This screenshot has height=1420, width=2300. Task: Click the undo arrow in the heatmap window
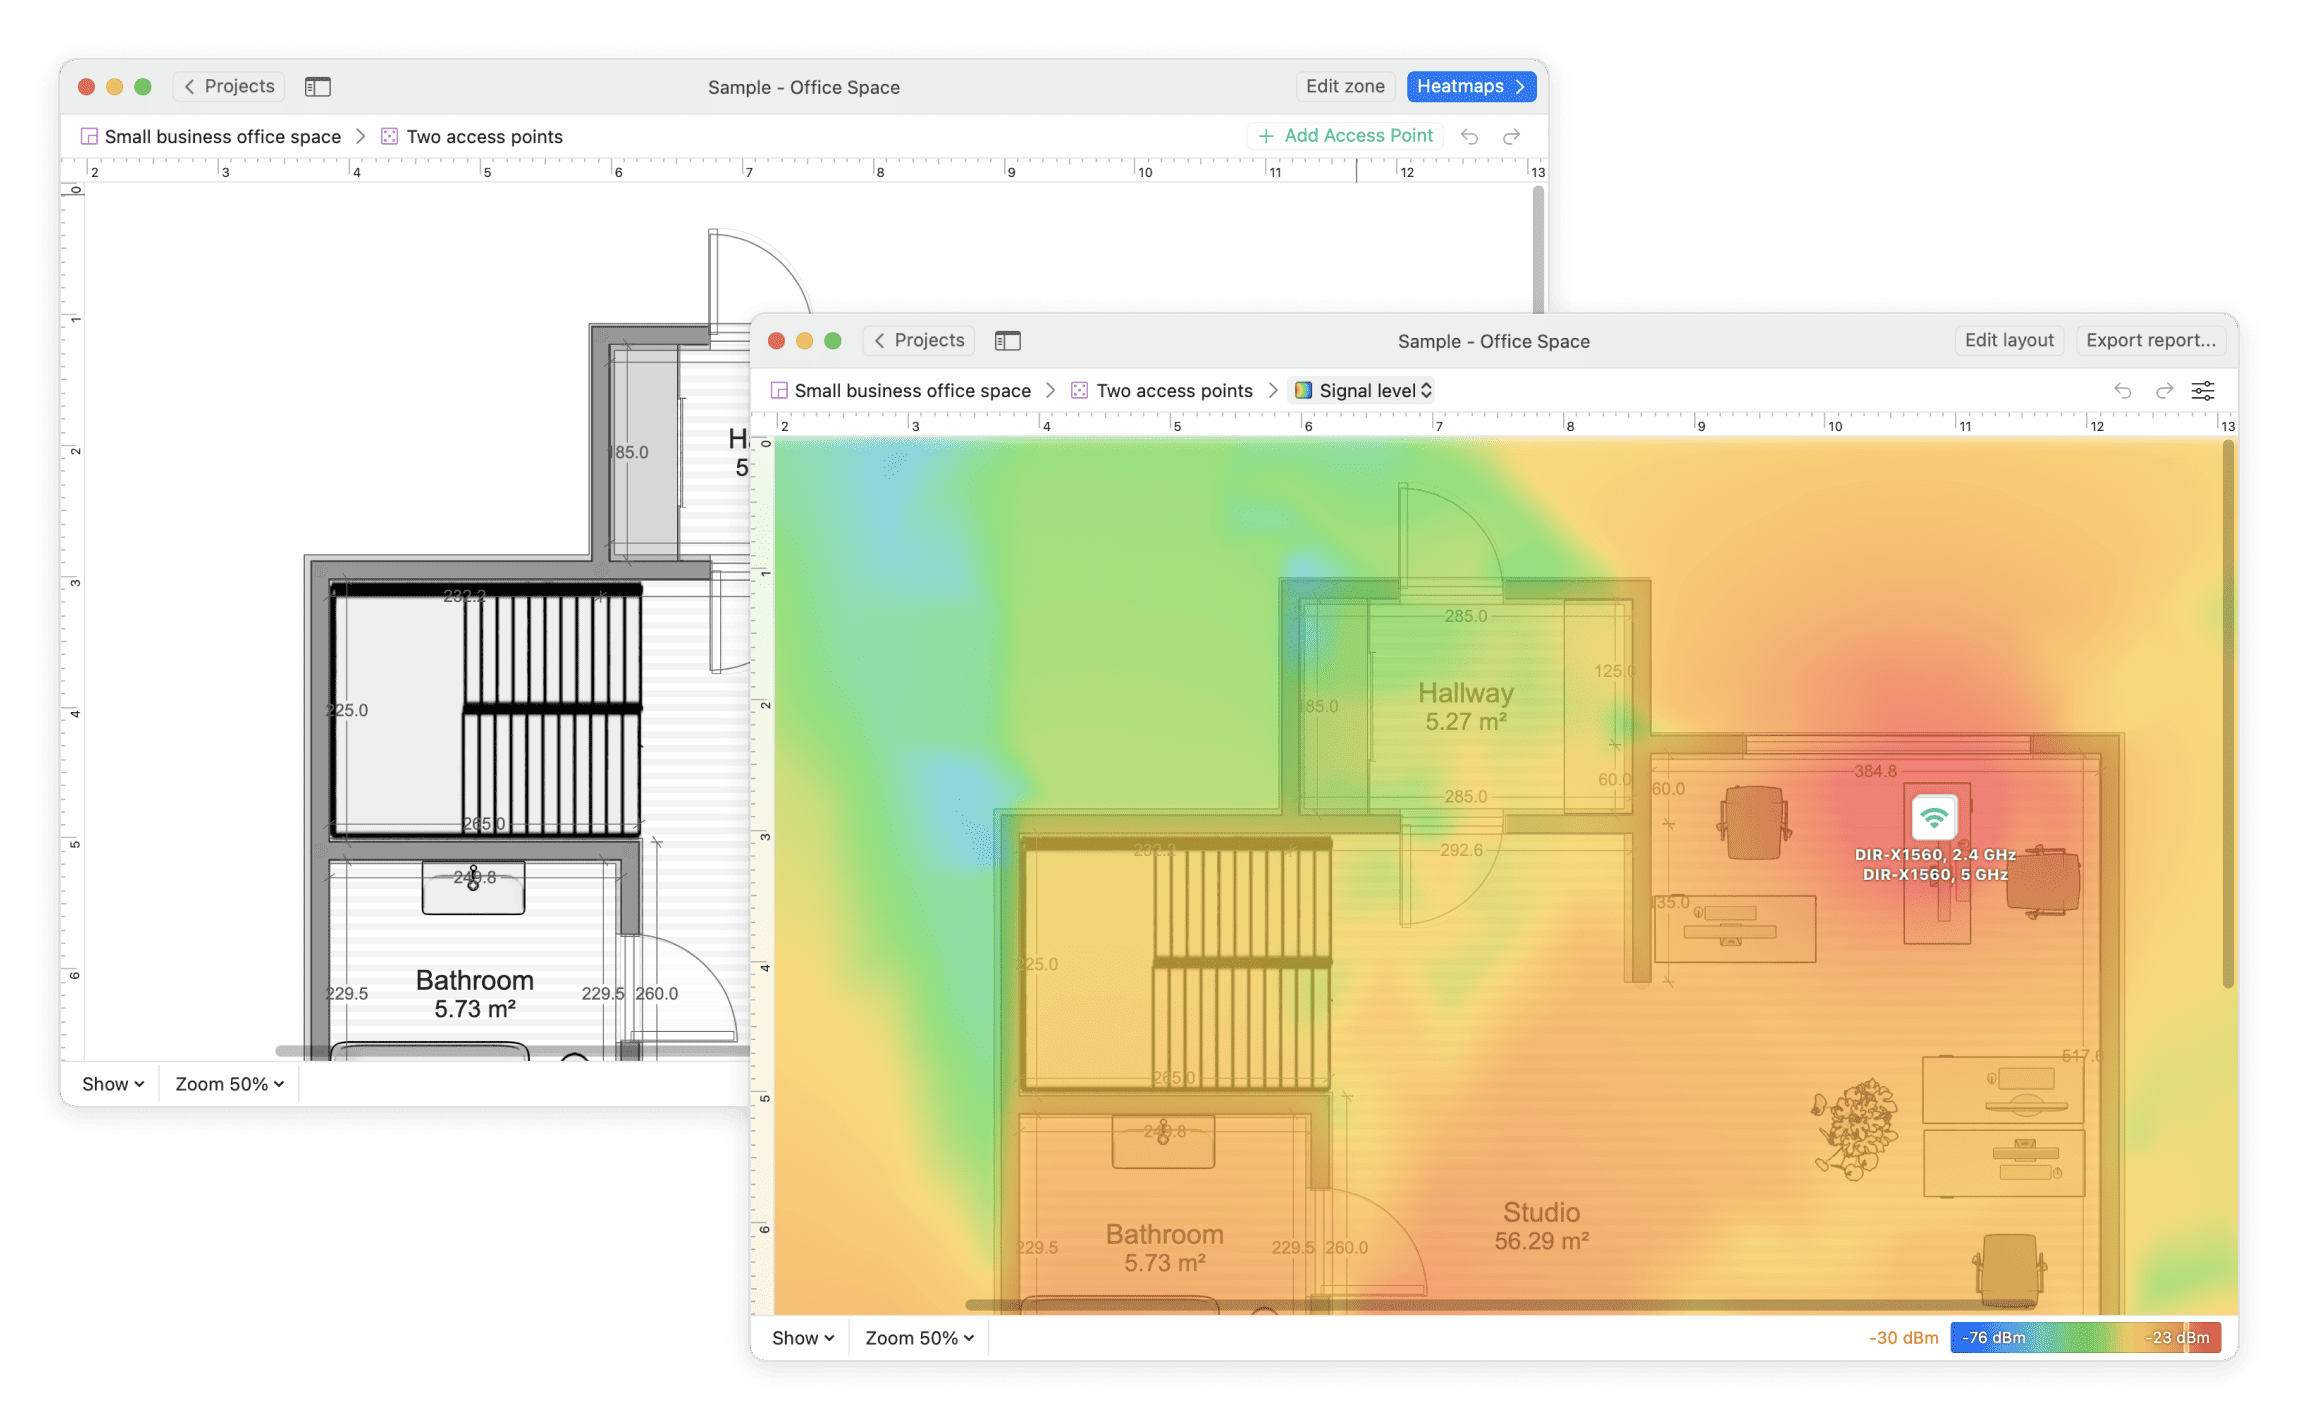coord(2122,390)
